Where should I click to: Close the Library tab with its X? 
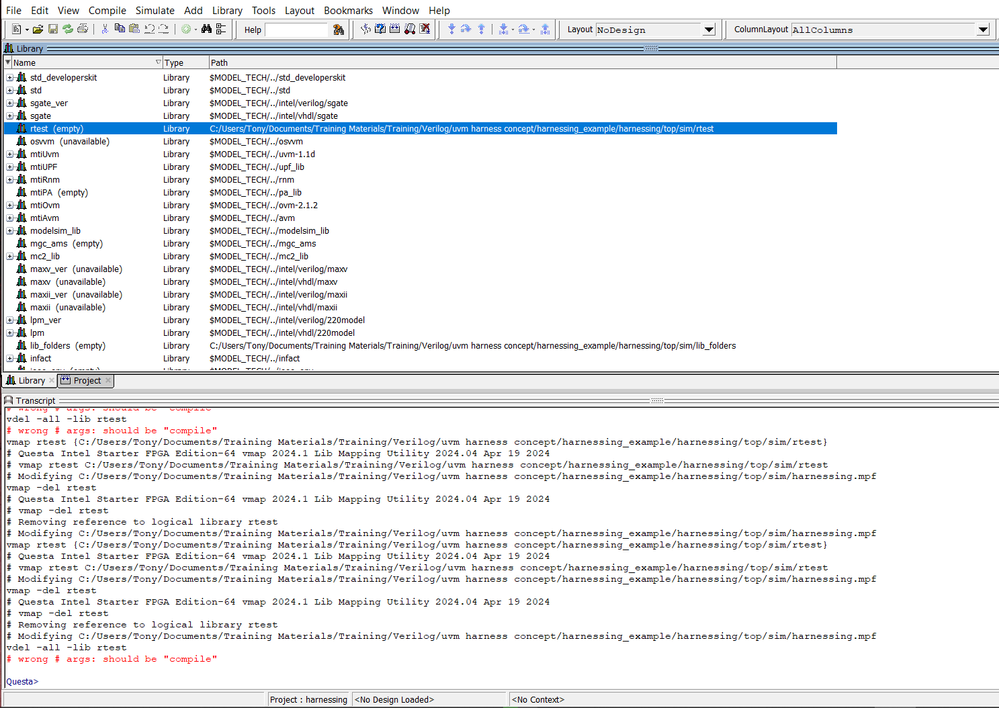pos(51,381)
